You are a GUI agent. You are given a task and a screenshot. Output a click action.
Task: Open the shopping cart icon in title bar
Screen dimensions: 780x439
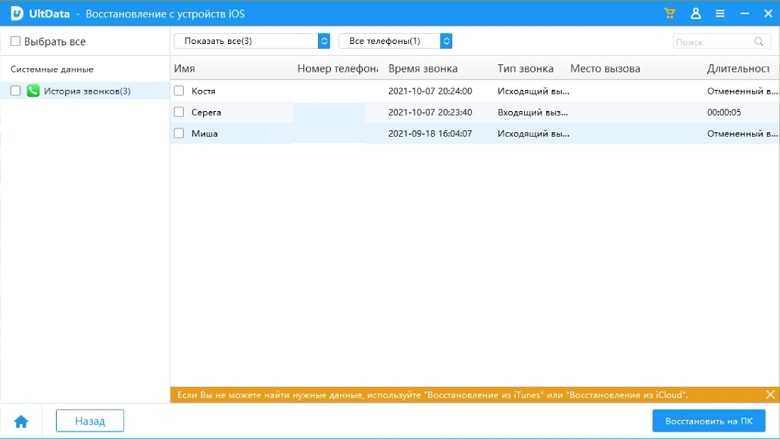coord(670,13)
